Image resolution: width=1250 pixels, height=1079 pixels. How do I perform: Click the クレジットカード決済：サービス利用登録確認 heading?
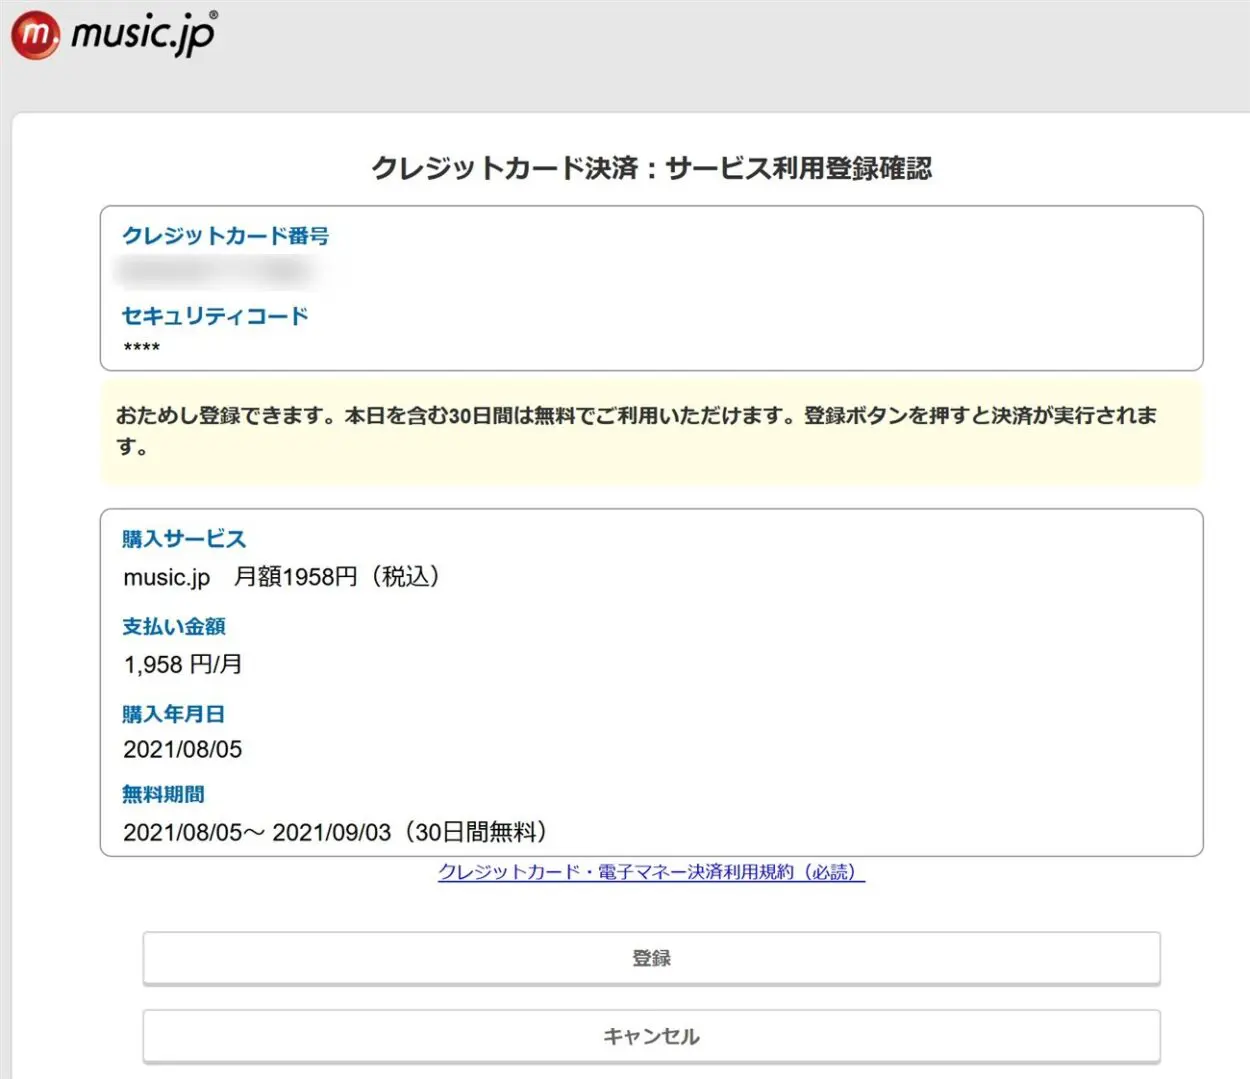tap(651, 168)
